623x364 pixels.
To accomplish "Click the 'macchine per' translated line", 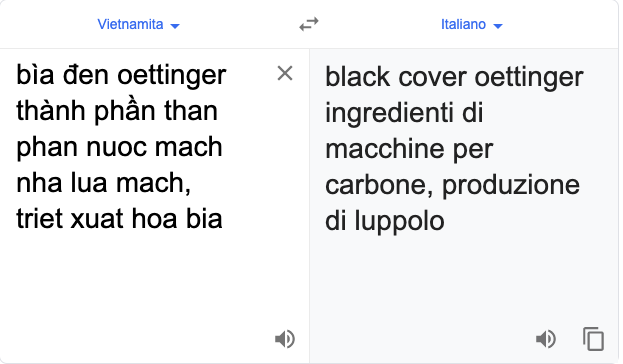I will coord(409,150).
